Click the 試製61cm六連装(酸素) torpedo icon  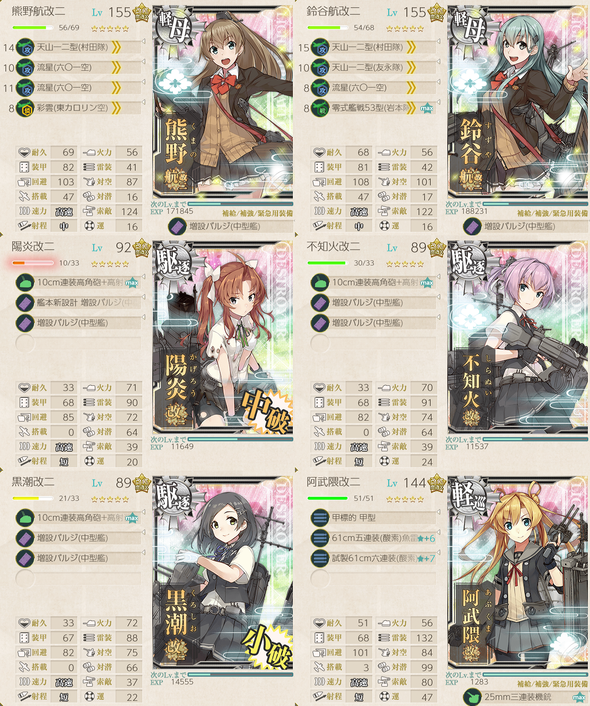click(320, 558)
